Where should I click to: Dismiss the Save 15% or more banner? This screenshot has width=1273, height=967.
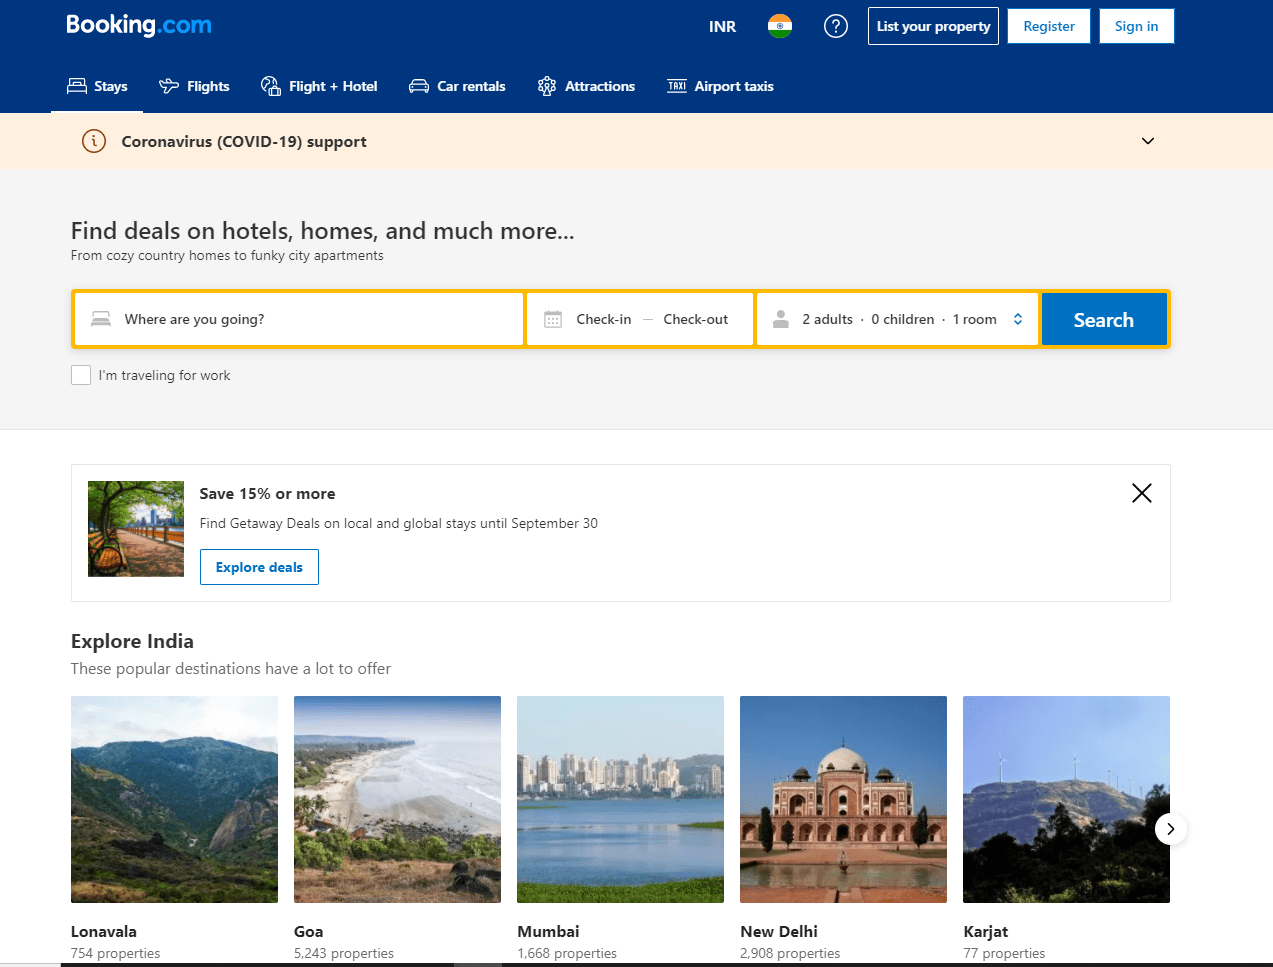click(x=1142, y=493)
